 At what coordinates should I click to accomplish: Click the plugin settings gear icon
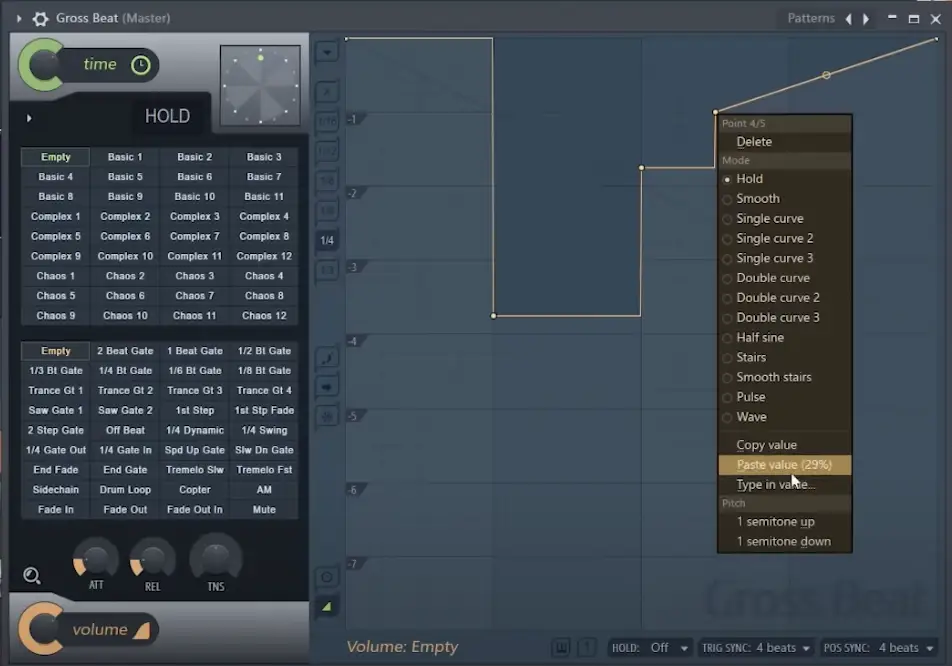click(x=40, y=18)
